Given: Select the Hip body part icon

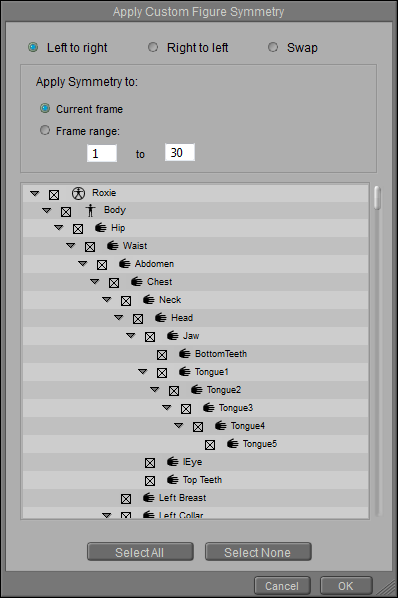Looking at the screenshot, I should pos(101,228).
